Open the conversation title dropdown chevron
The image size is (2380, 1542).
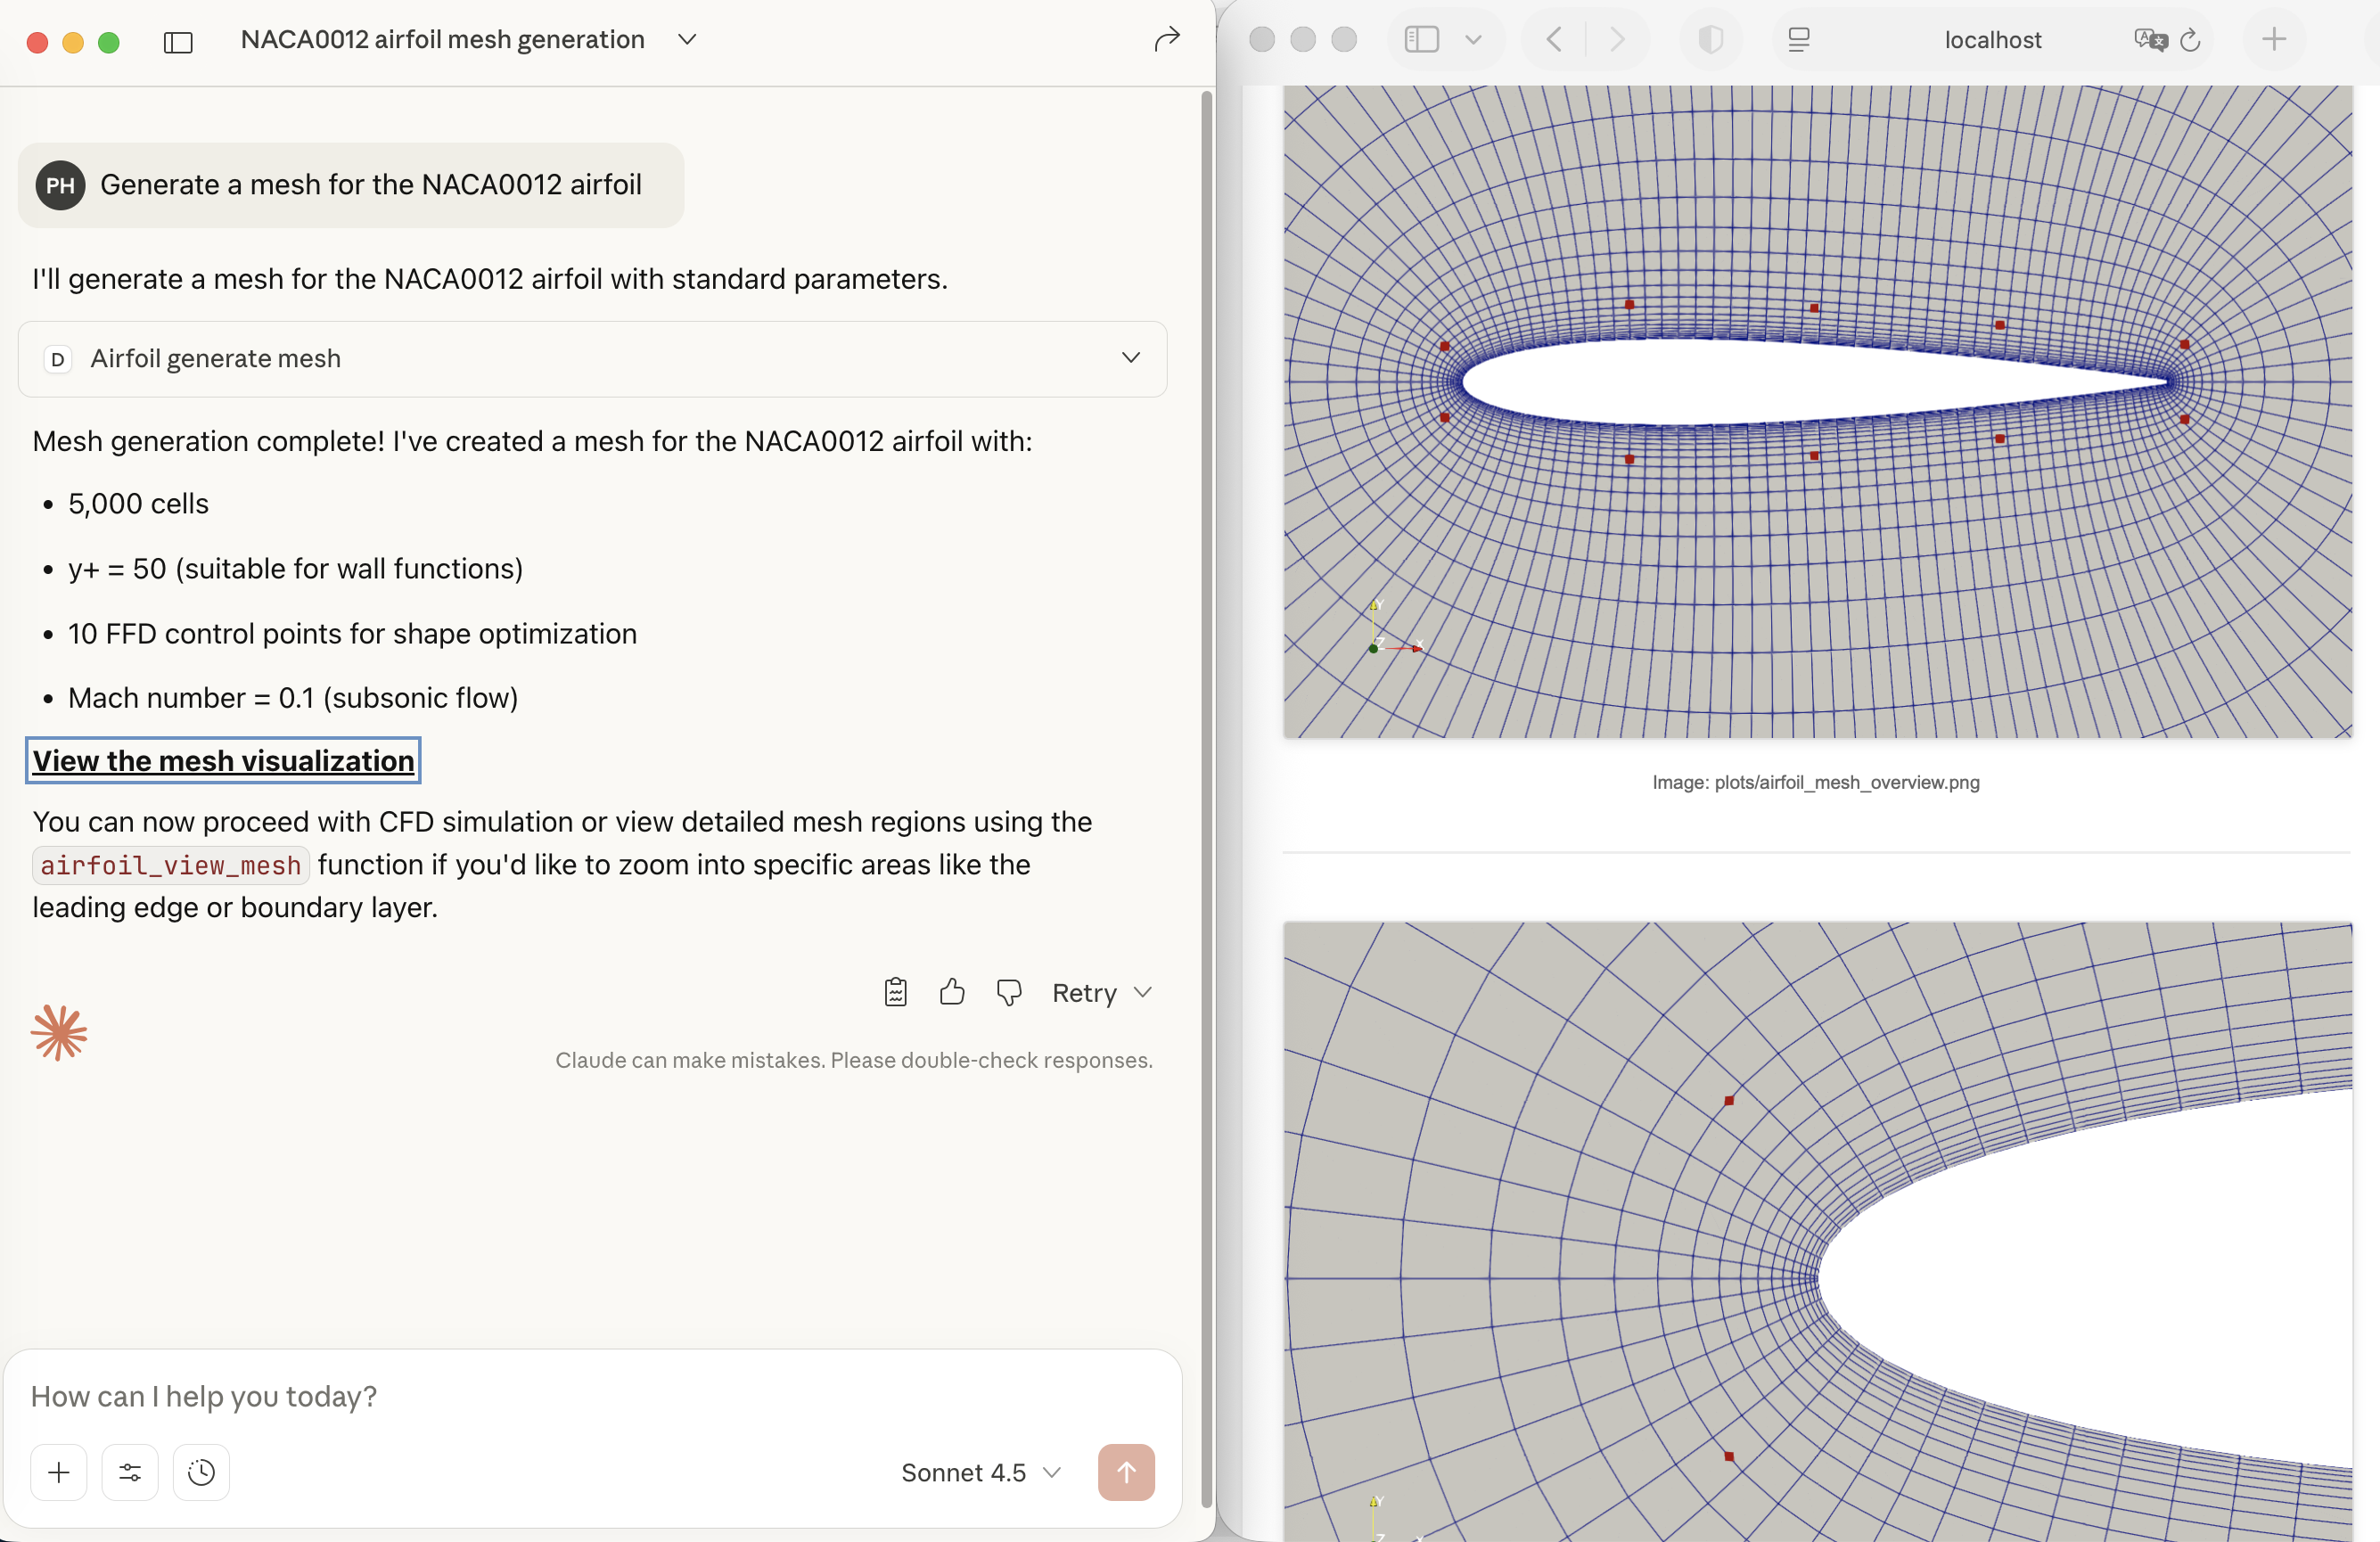(687, 40)
